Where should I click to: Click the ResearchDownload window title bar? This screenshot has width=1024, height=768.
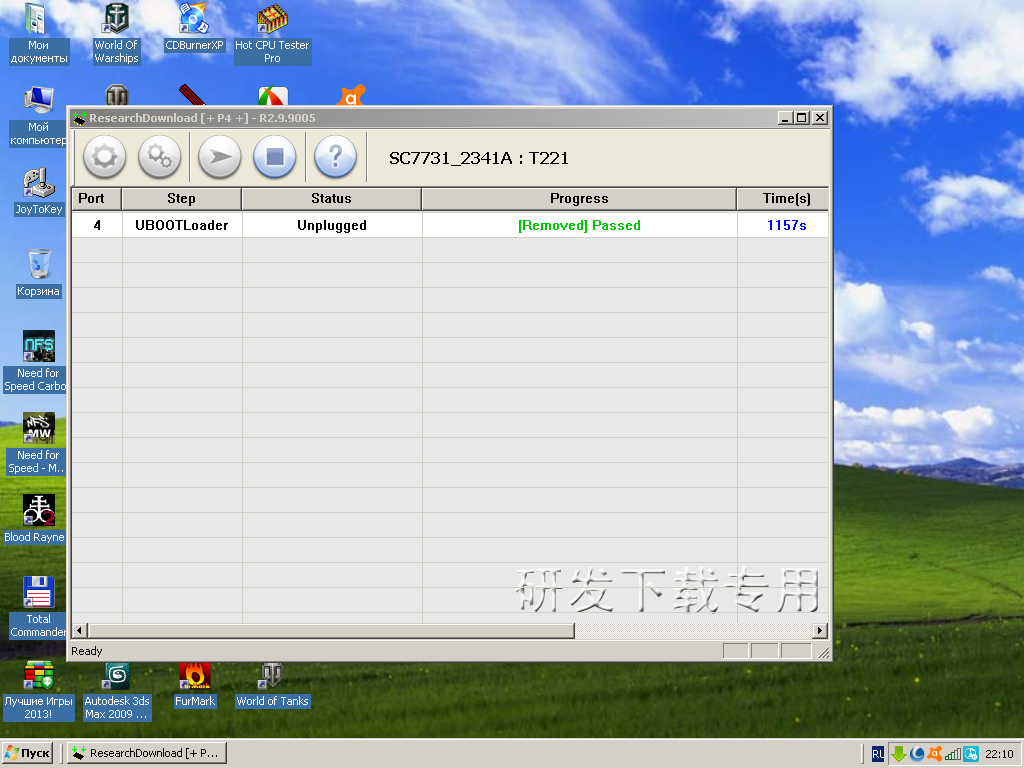click(424, 118)
